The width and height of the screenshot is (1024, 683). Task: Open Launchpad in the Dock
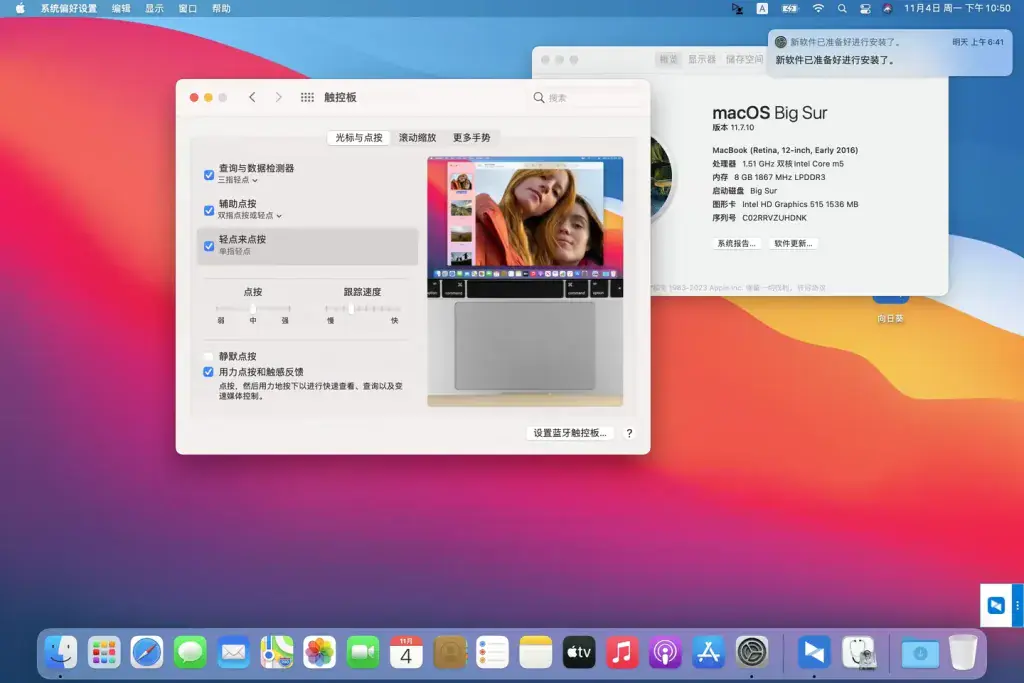104,652
